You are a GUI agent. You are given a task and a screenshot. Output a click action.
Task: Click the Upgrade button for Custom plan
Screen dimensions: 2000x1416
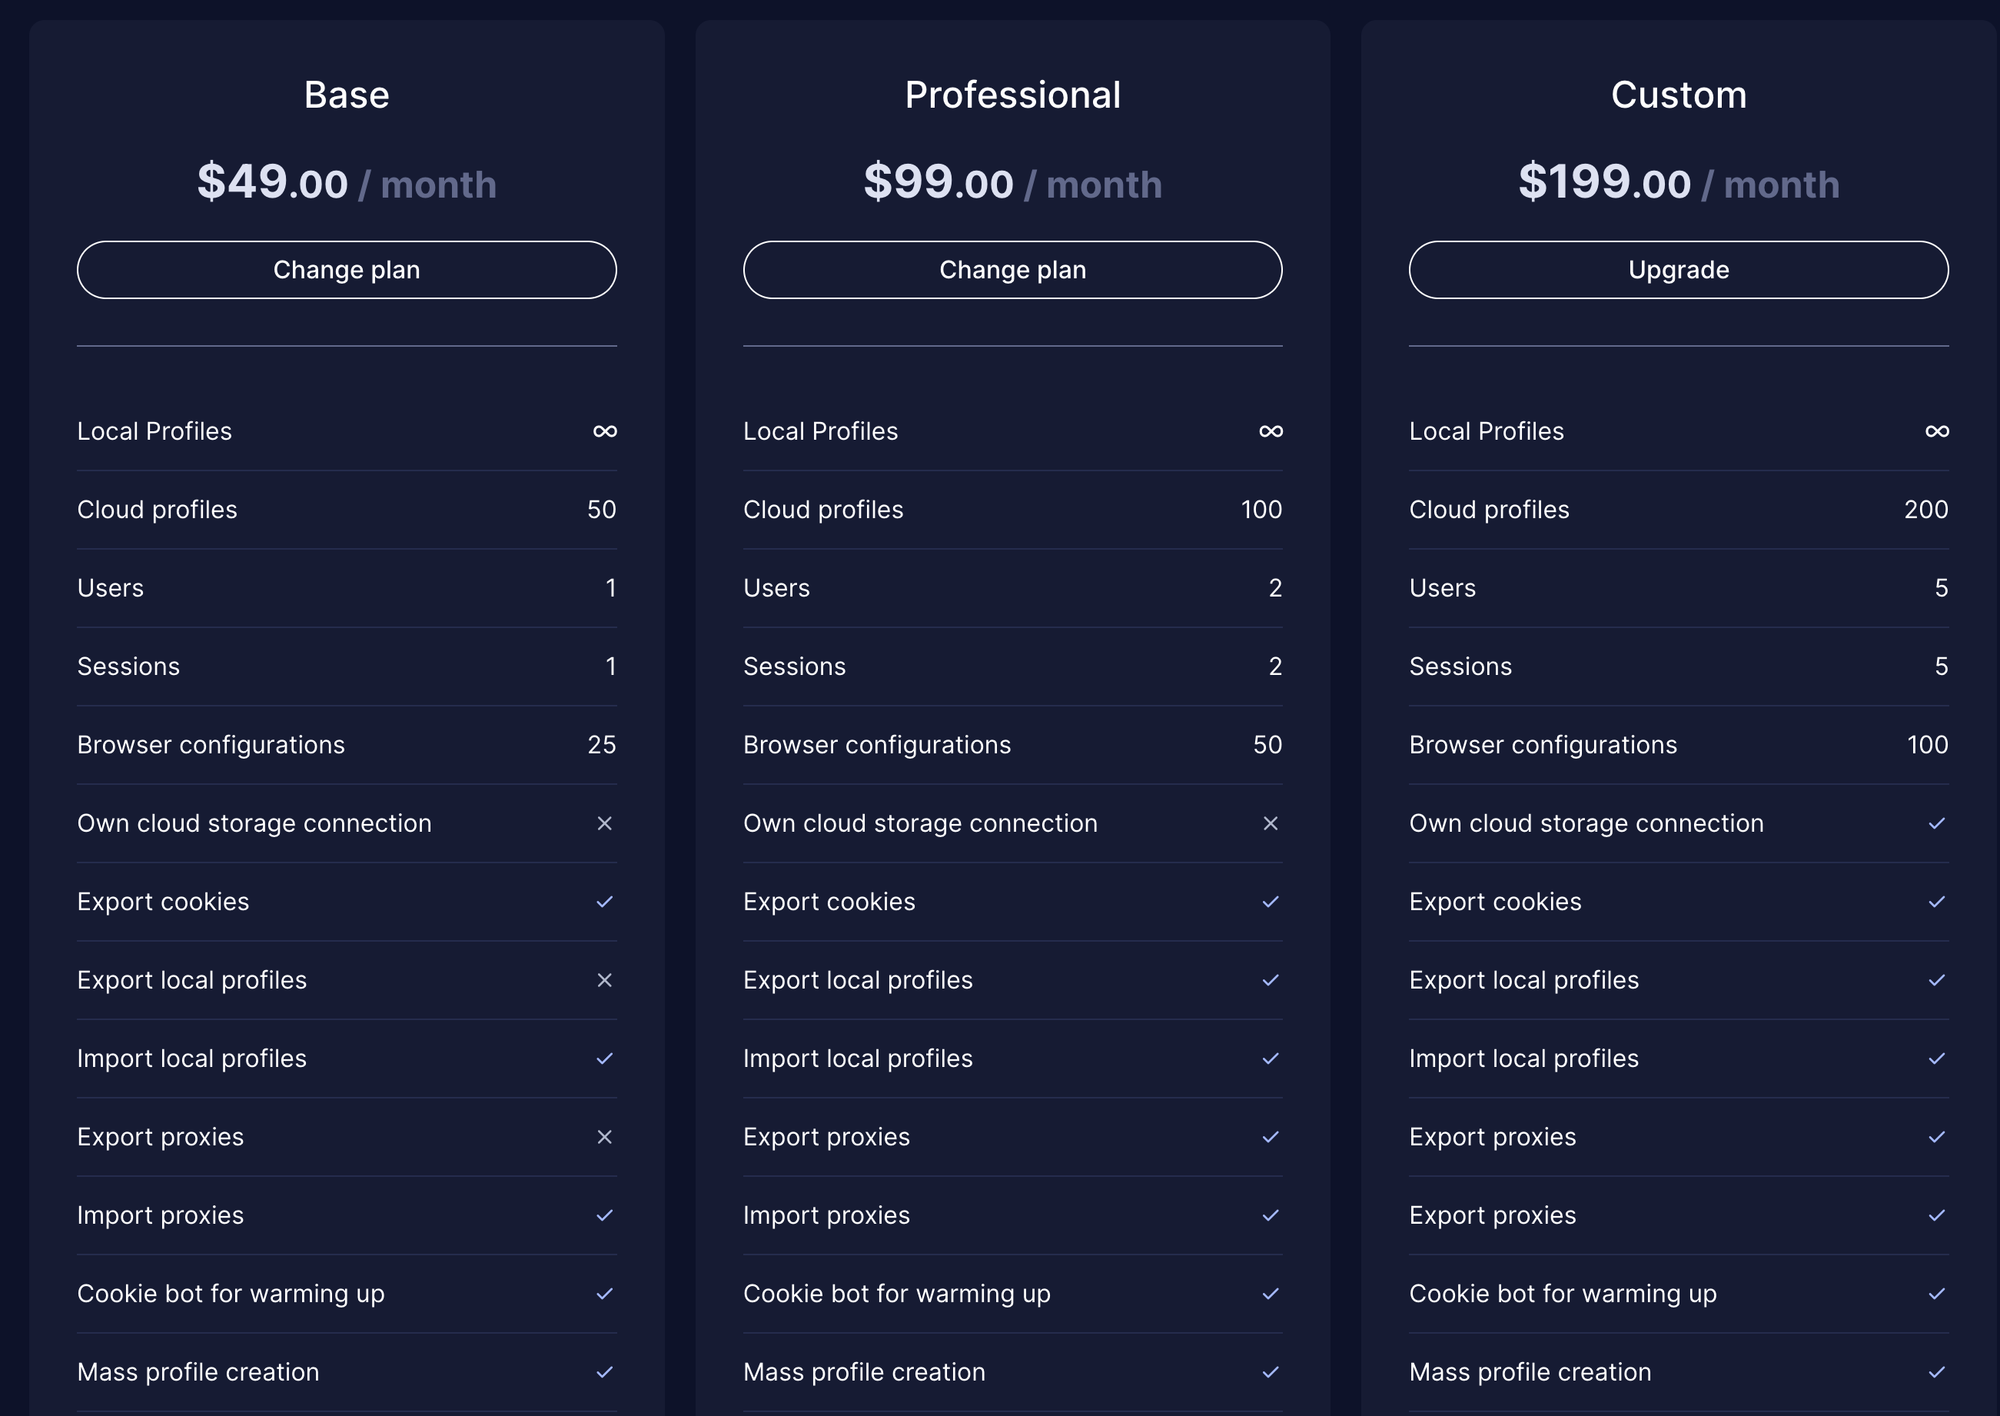[x=1678, y=270]
